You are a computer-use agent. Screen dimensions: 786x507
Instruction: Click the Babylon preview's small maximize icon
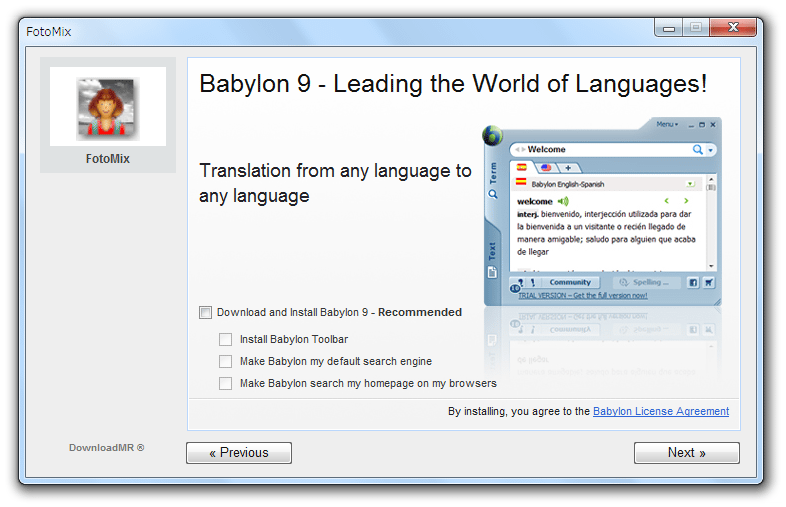[x=702, y=124]
